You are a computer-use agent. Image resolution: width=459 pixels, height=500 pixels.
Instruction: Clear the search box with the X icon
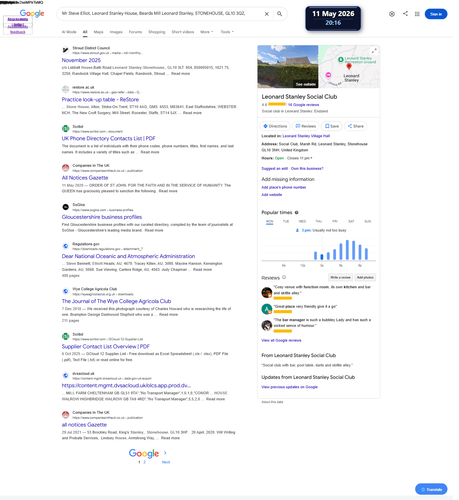267,14
